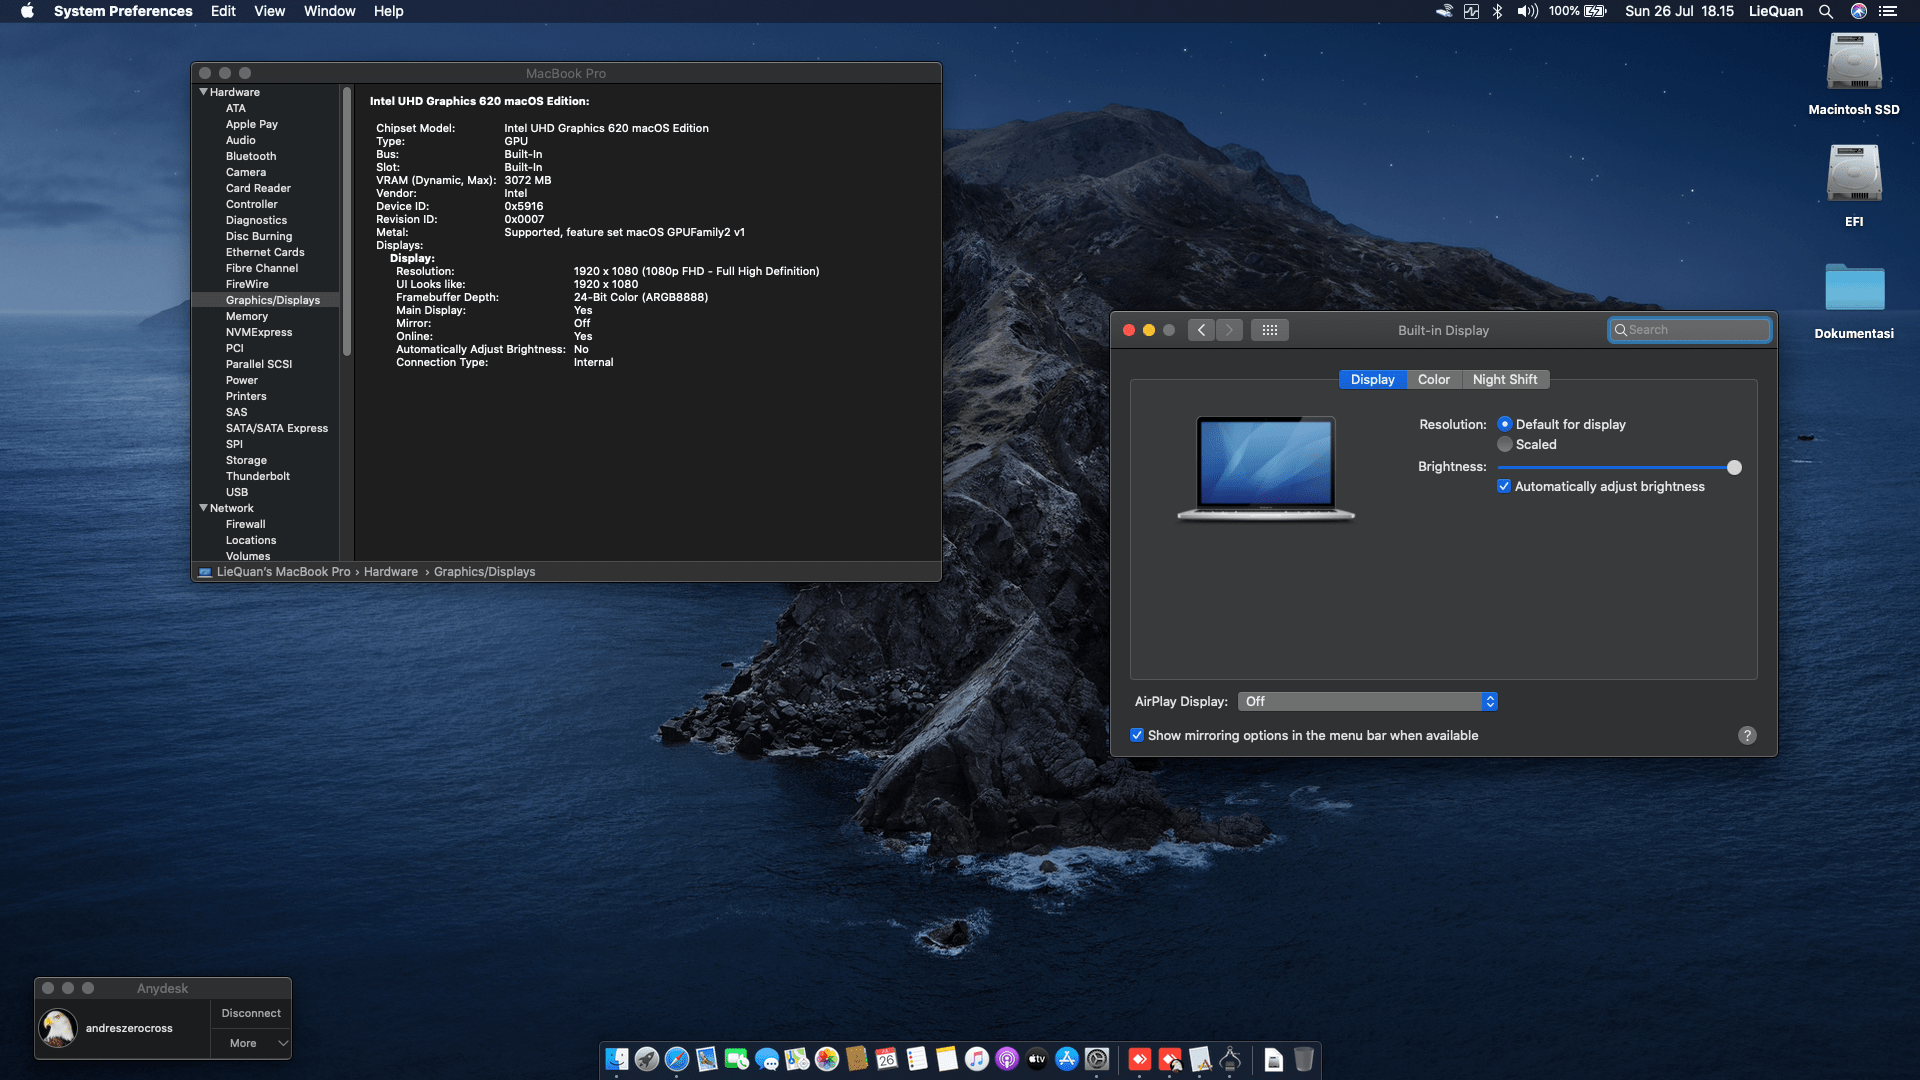Open the Window menu

click(x=329, y=11)
